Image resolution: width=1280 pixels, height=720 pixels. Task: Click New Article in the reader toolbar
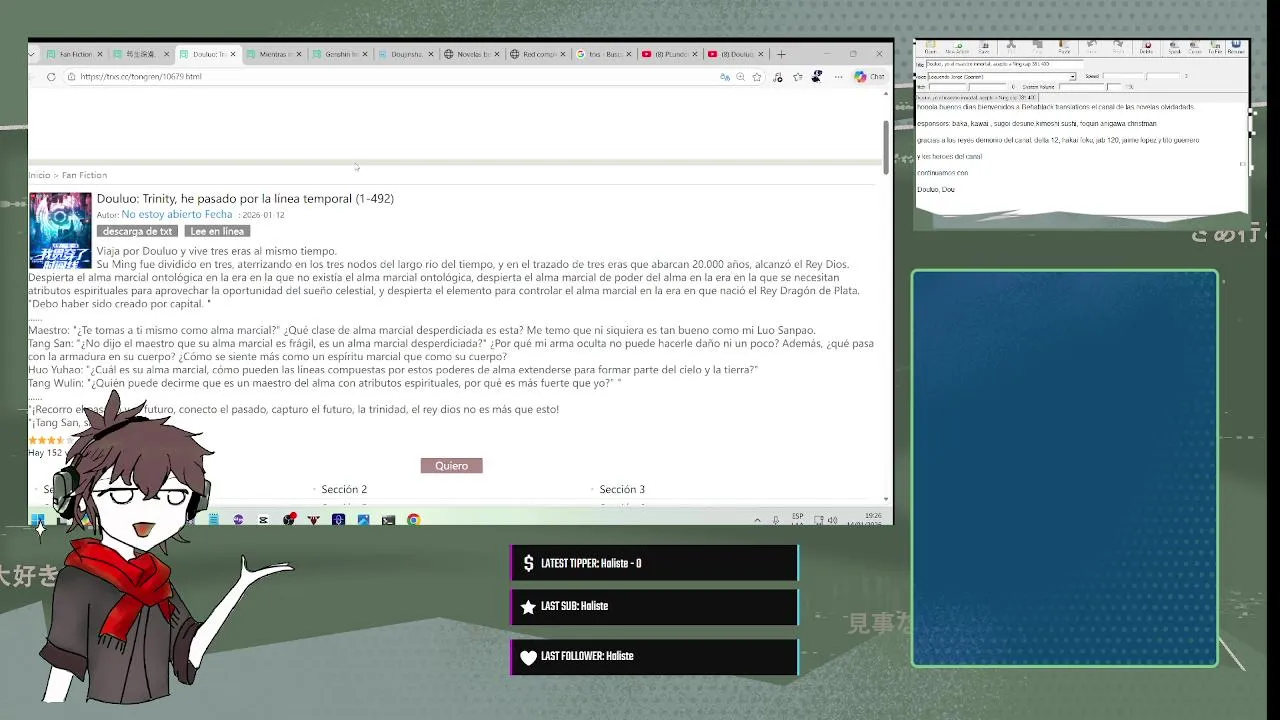pyautogui.click(x=957, y=47)
